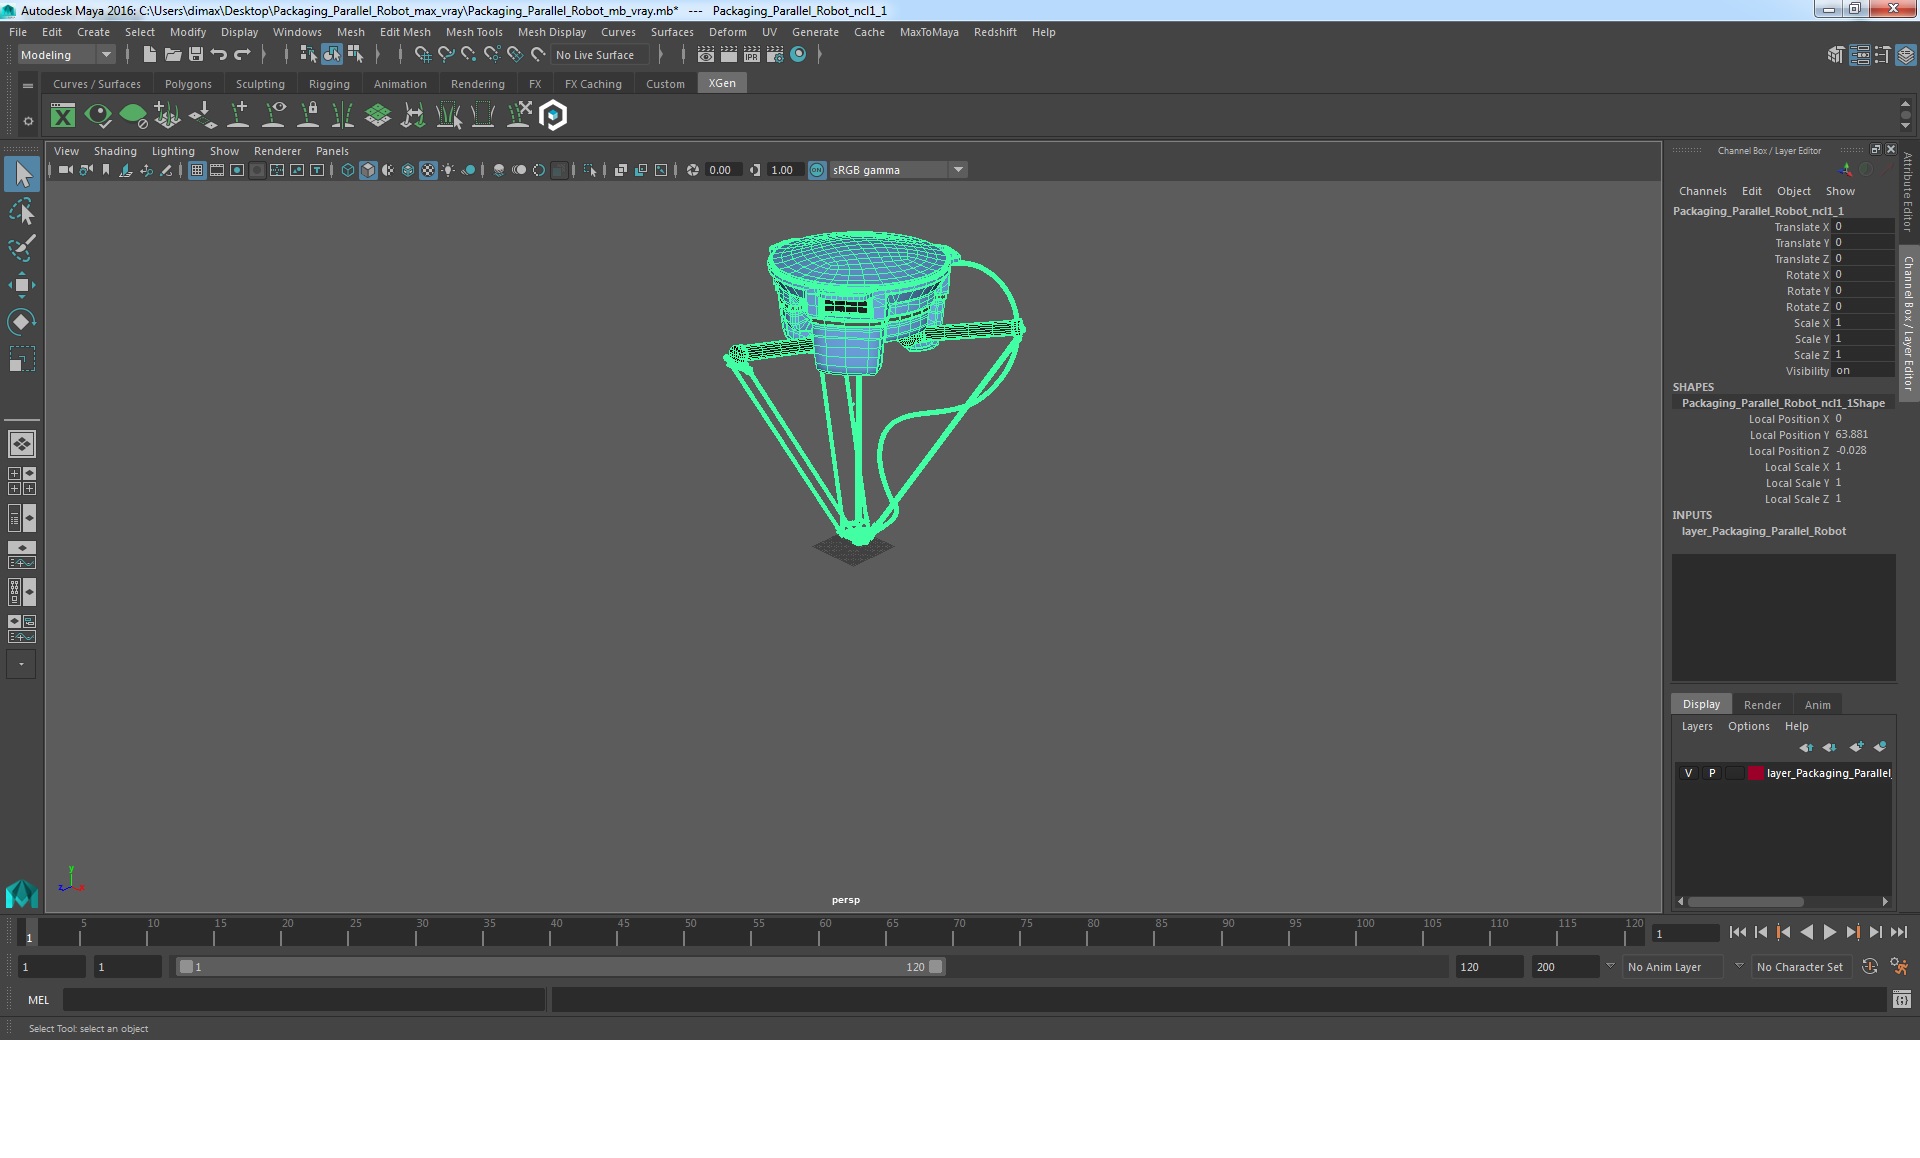Open the shelf tab selector menu
Viewport: 1920px width, 1158px height.
tap(28, 86)
